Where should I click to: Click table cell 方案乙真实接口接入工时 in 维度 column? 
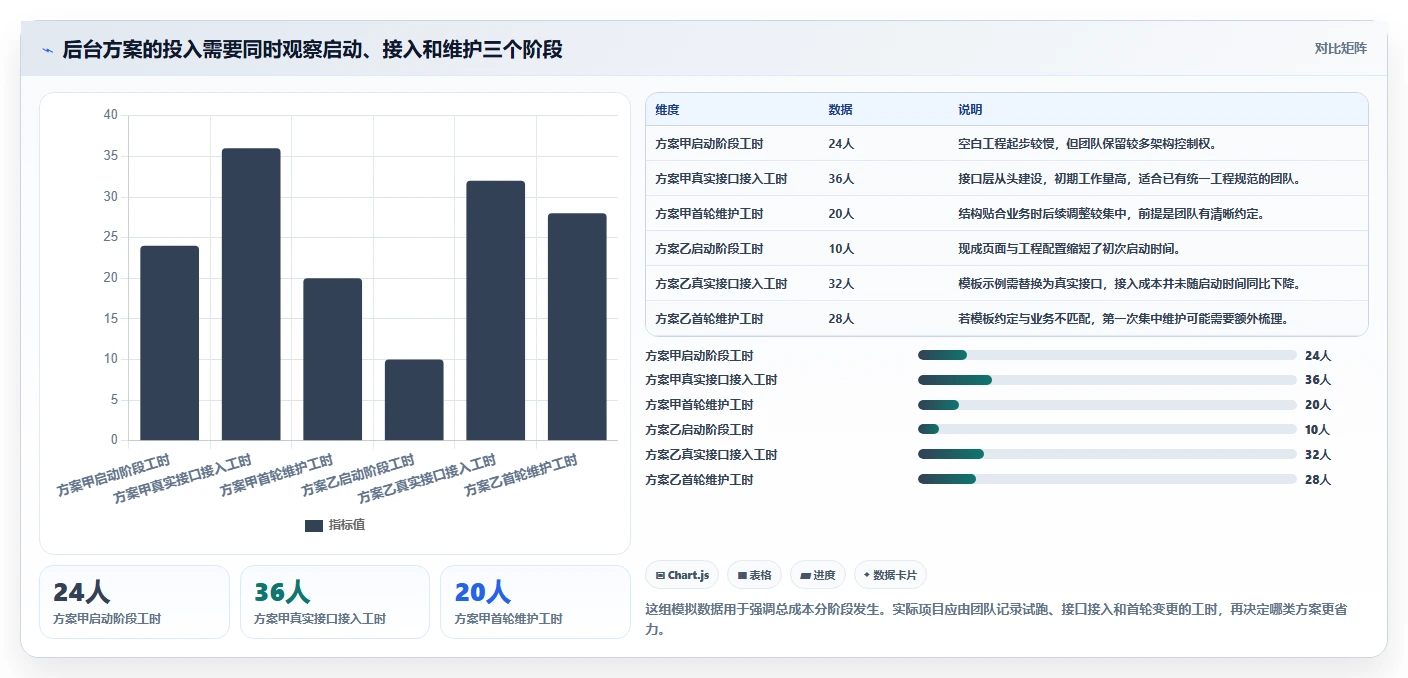pos(721,284)
